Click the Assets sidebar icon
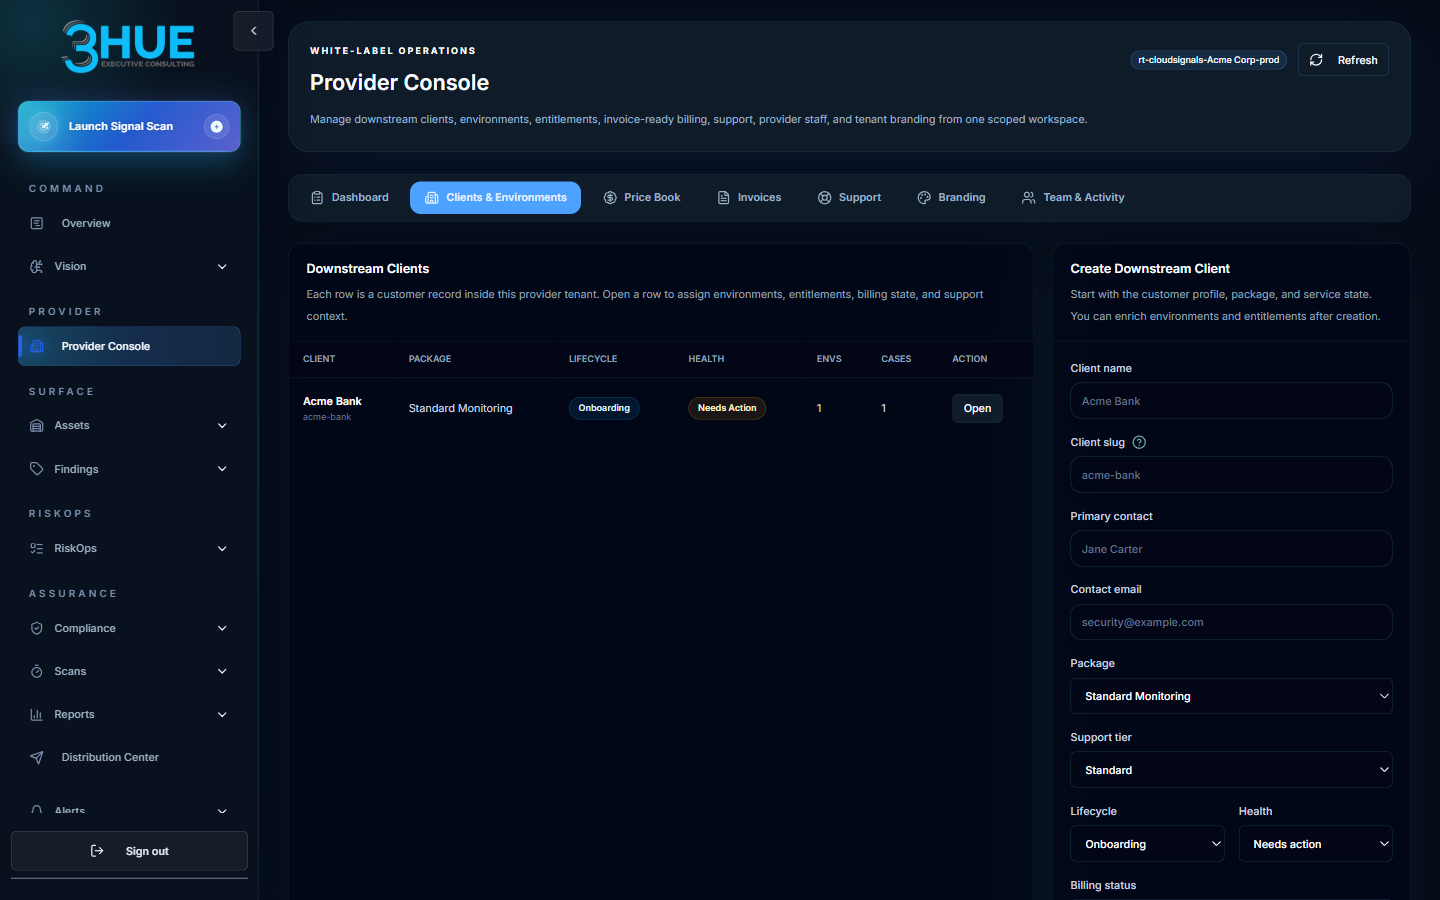The image size is (1440, 900). pyautogui.click(x=37, y=426)
